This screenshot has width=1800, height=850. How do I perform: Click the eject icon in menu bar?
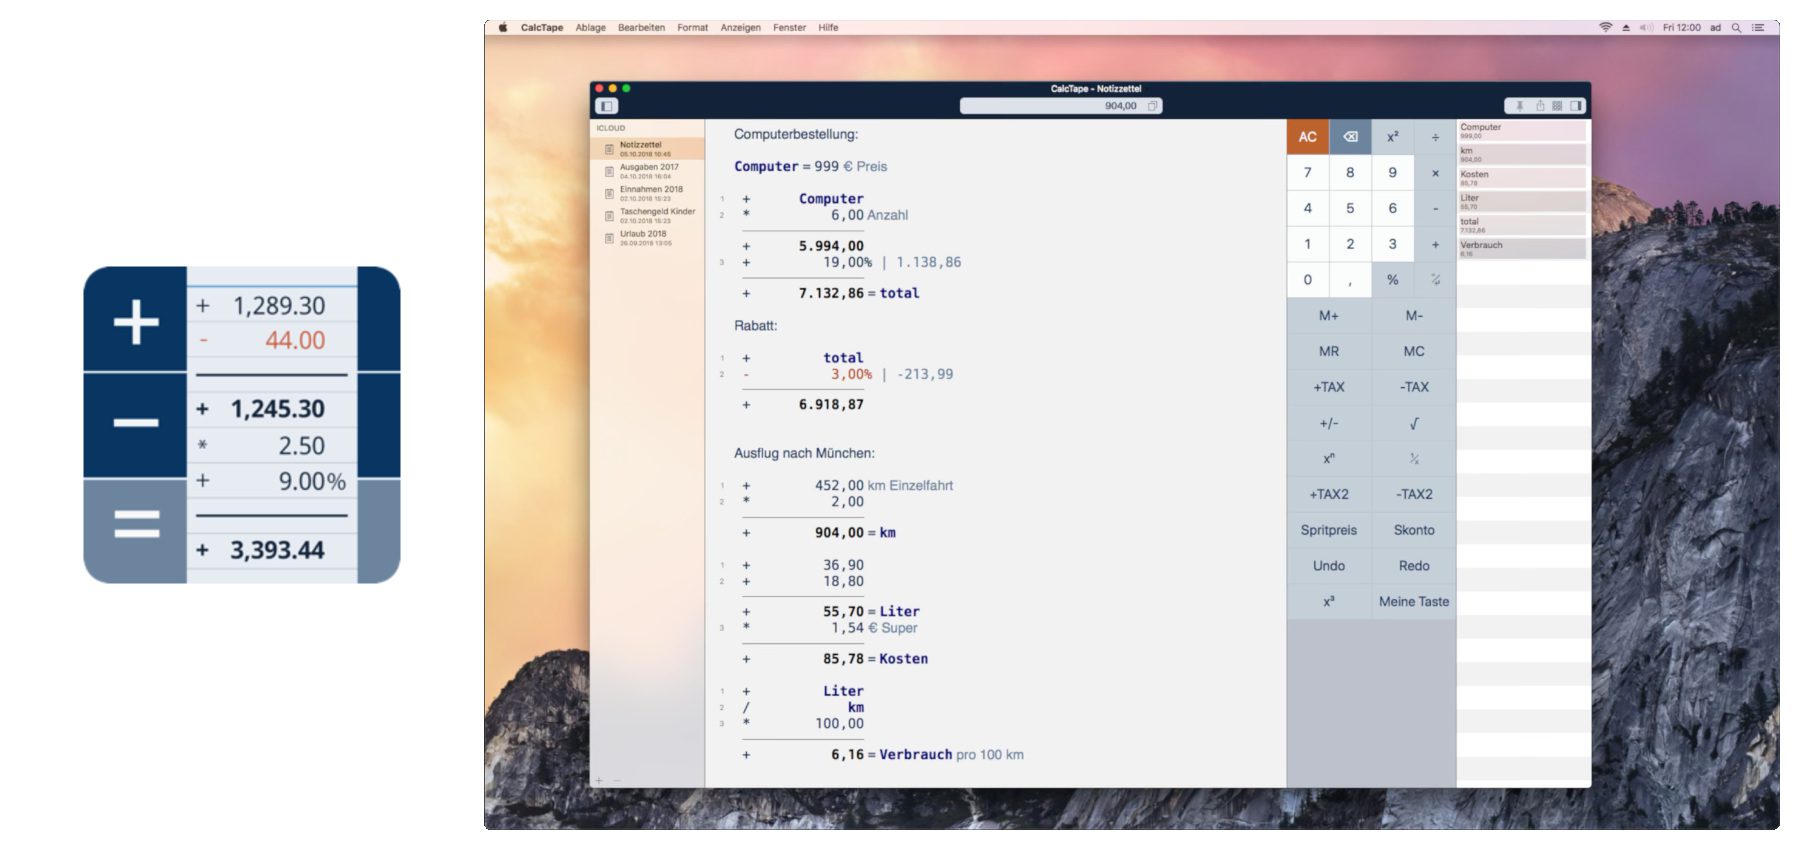tap(1626, 28)
